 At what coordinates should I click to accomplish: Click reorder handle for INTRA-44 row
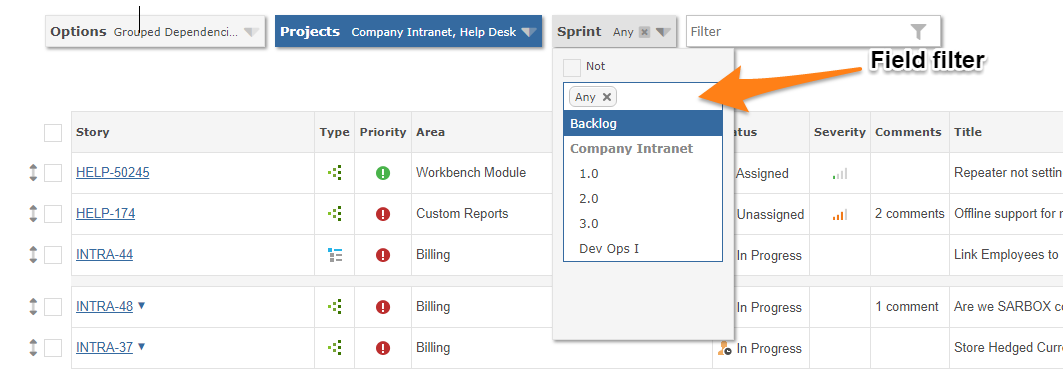tap(33, 255)
